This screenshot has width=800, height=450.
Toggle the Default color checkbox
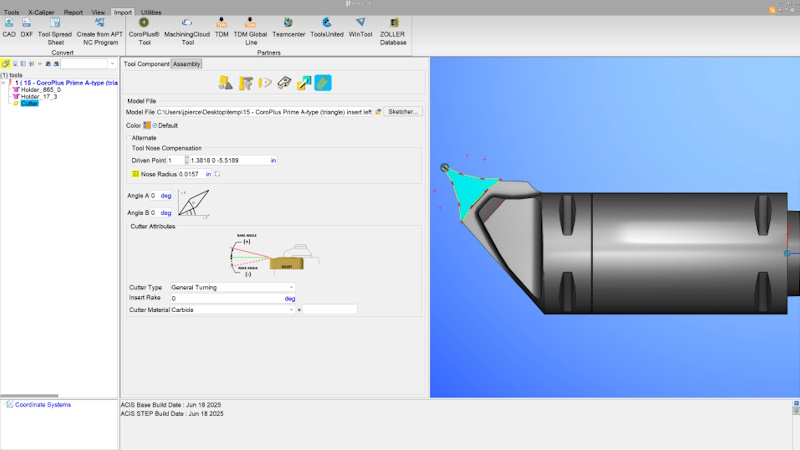(155, 126)
